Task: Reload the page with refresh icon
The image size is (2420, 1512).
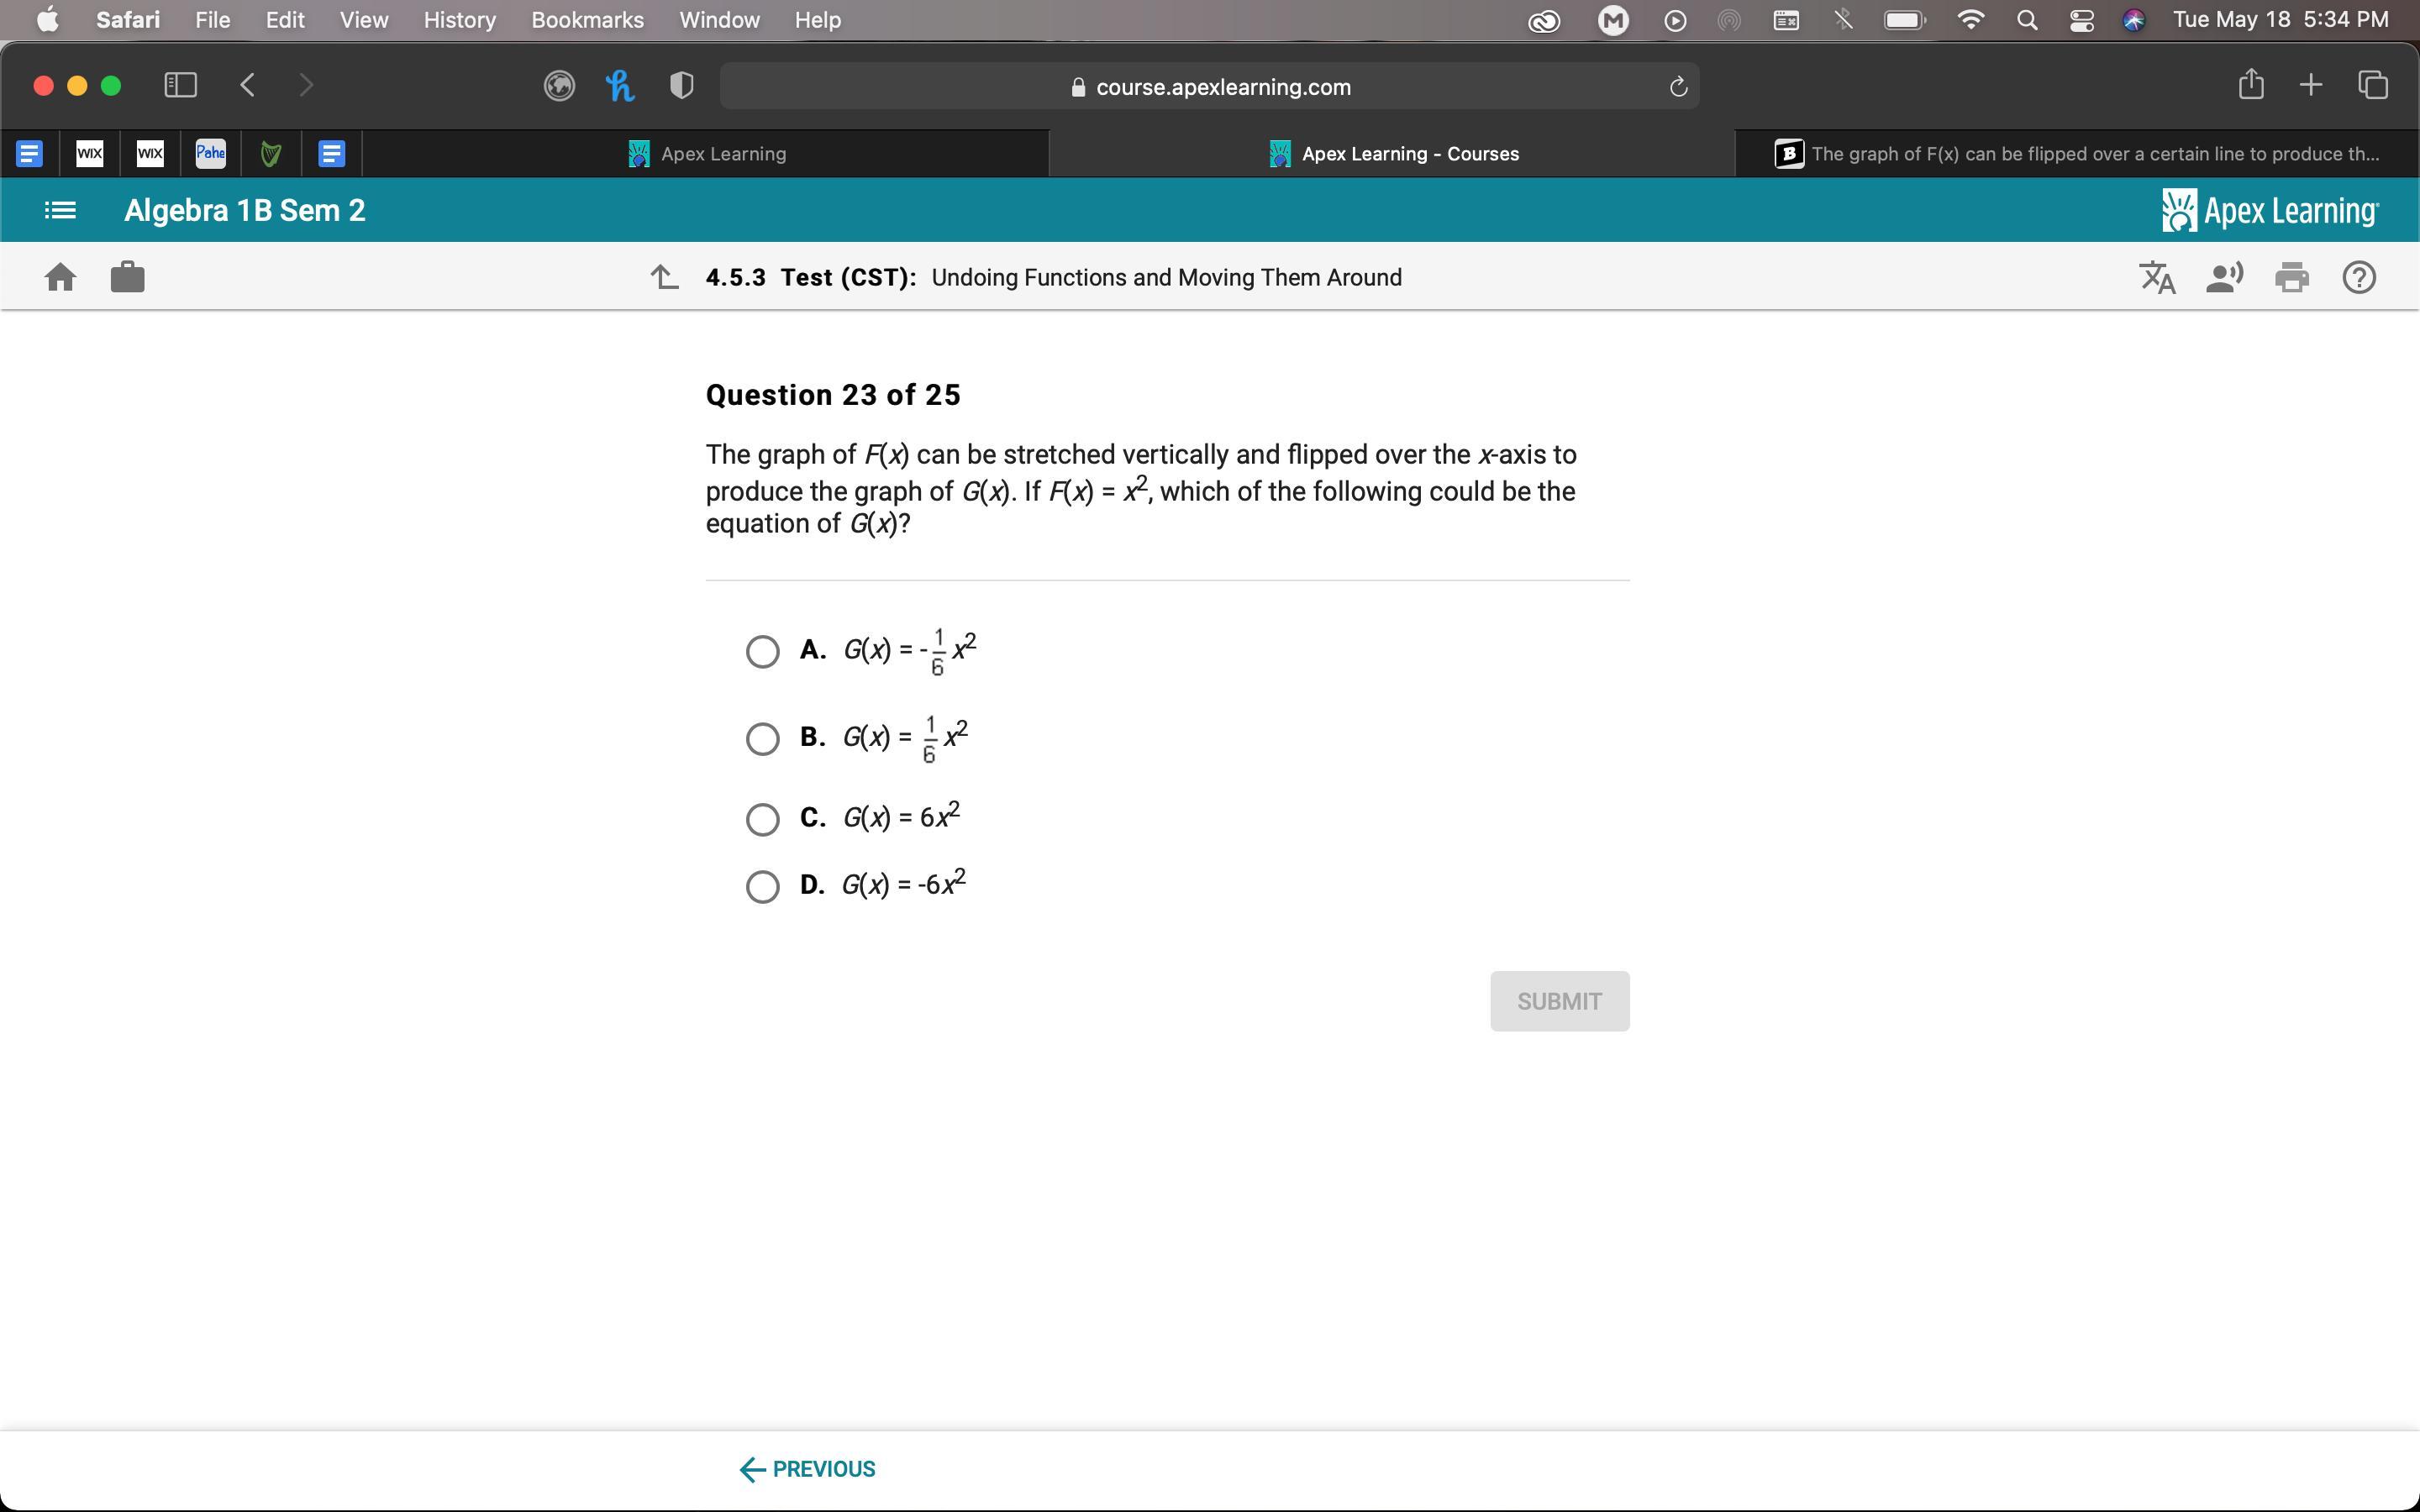Action: tap(1678, 87)
